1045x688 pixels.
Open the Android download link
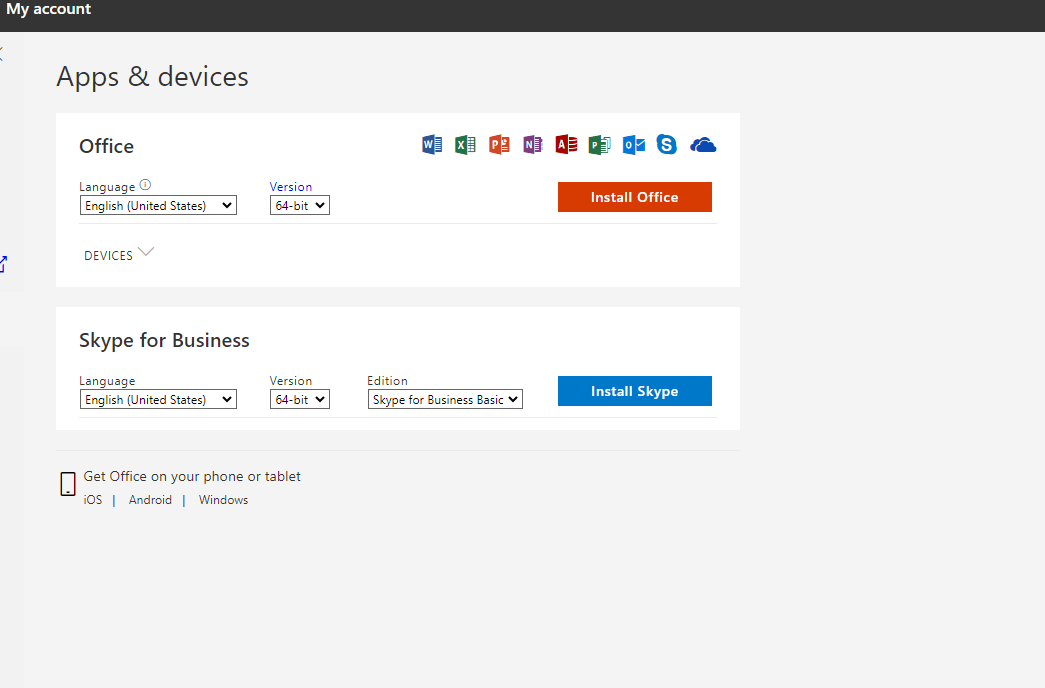pos(150,499)
